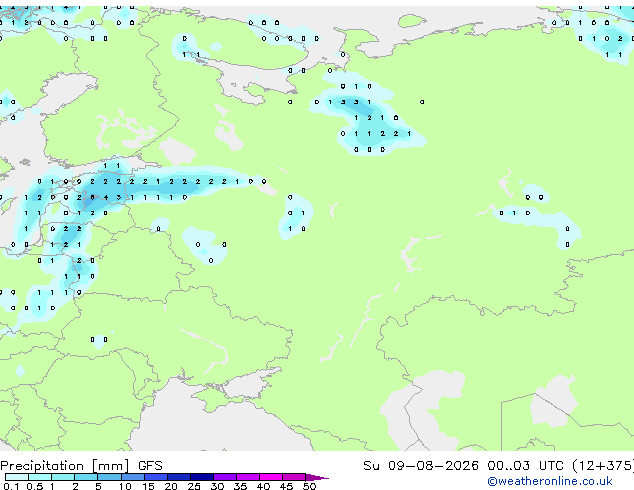Click the '0.1' legend scale label

11,486
